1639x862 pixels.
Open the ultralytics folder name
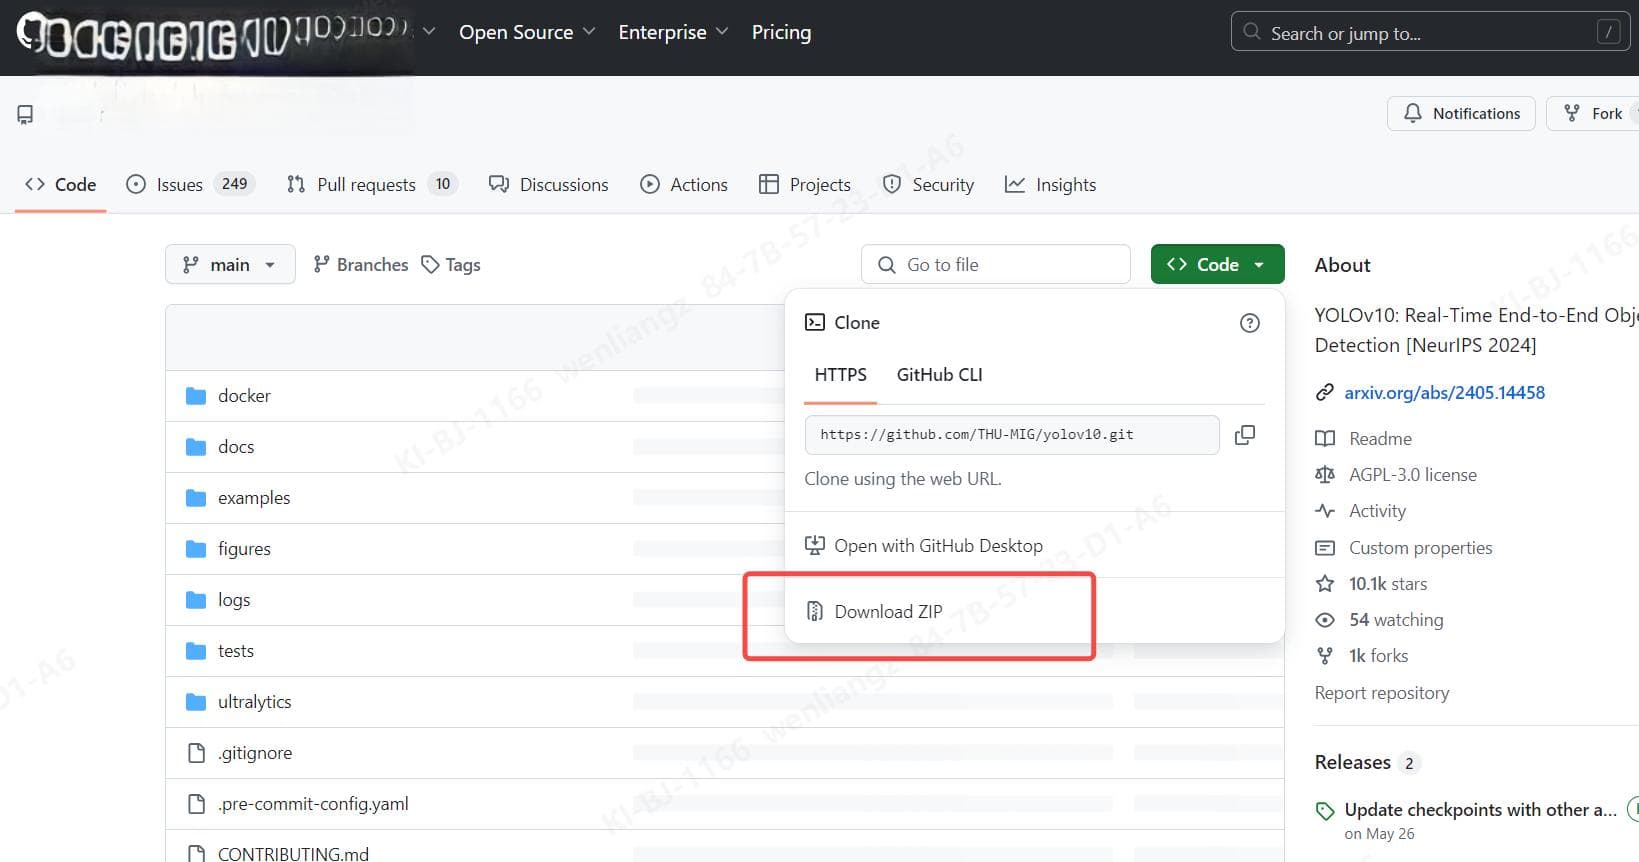click(254, 702)
